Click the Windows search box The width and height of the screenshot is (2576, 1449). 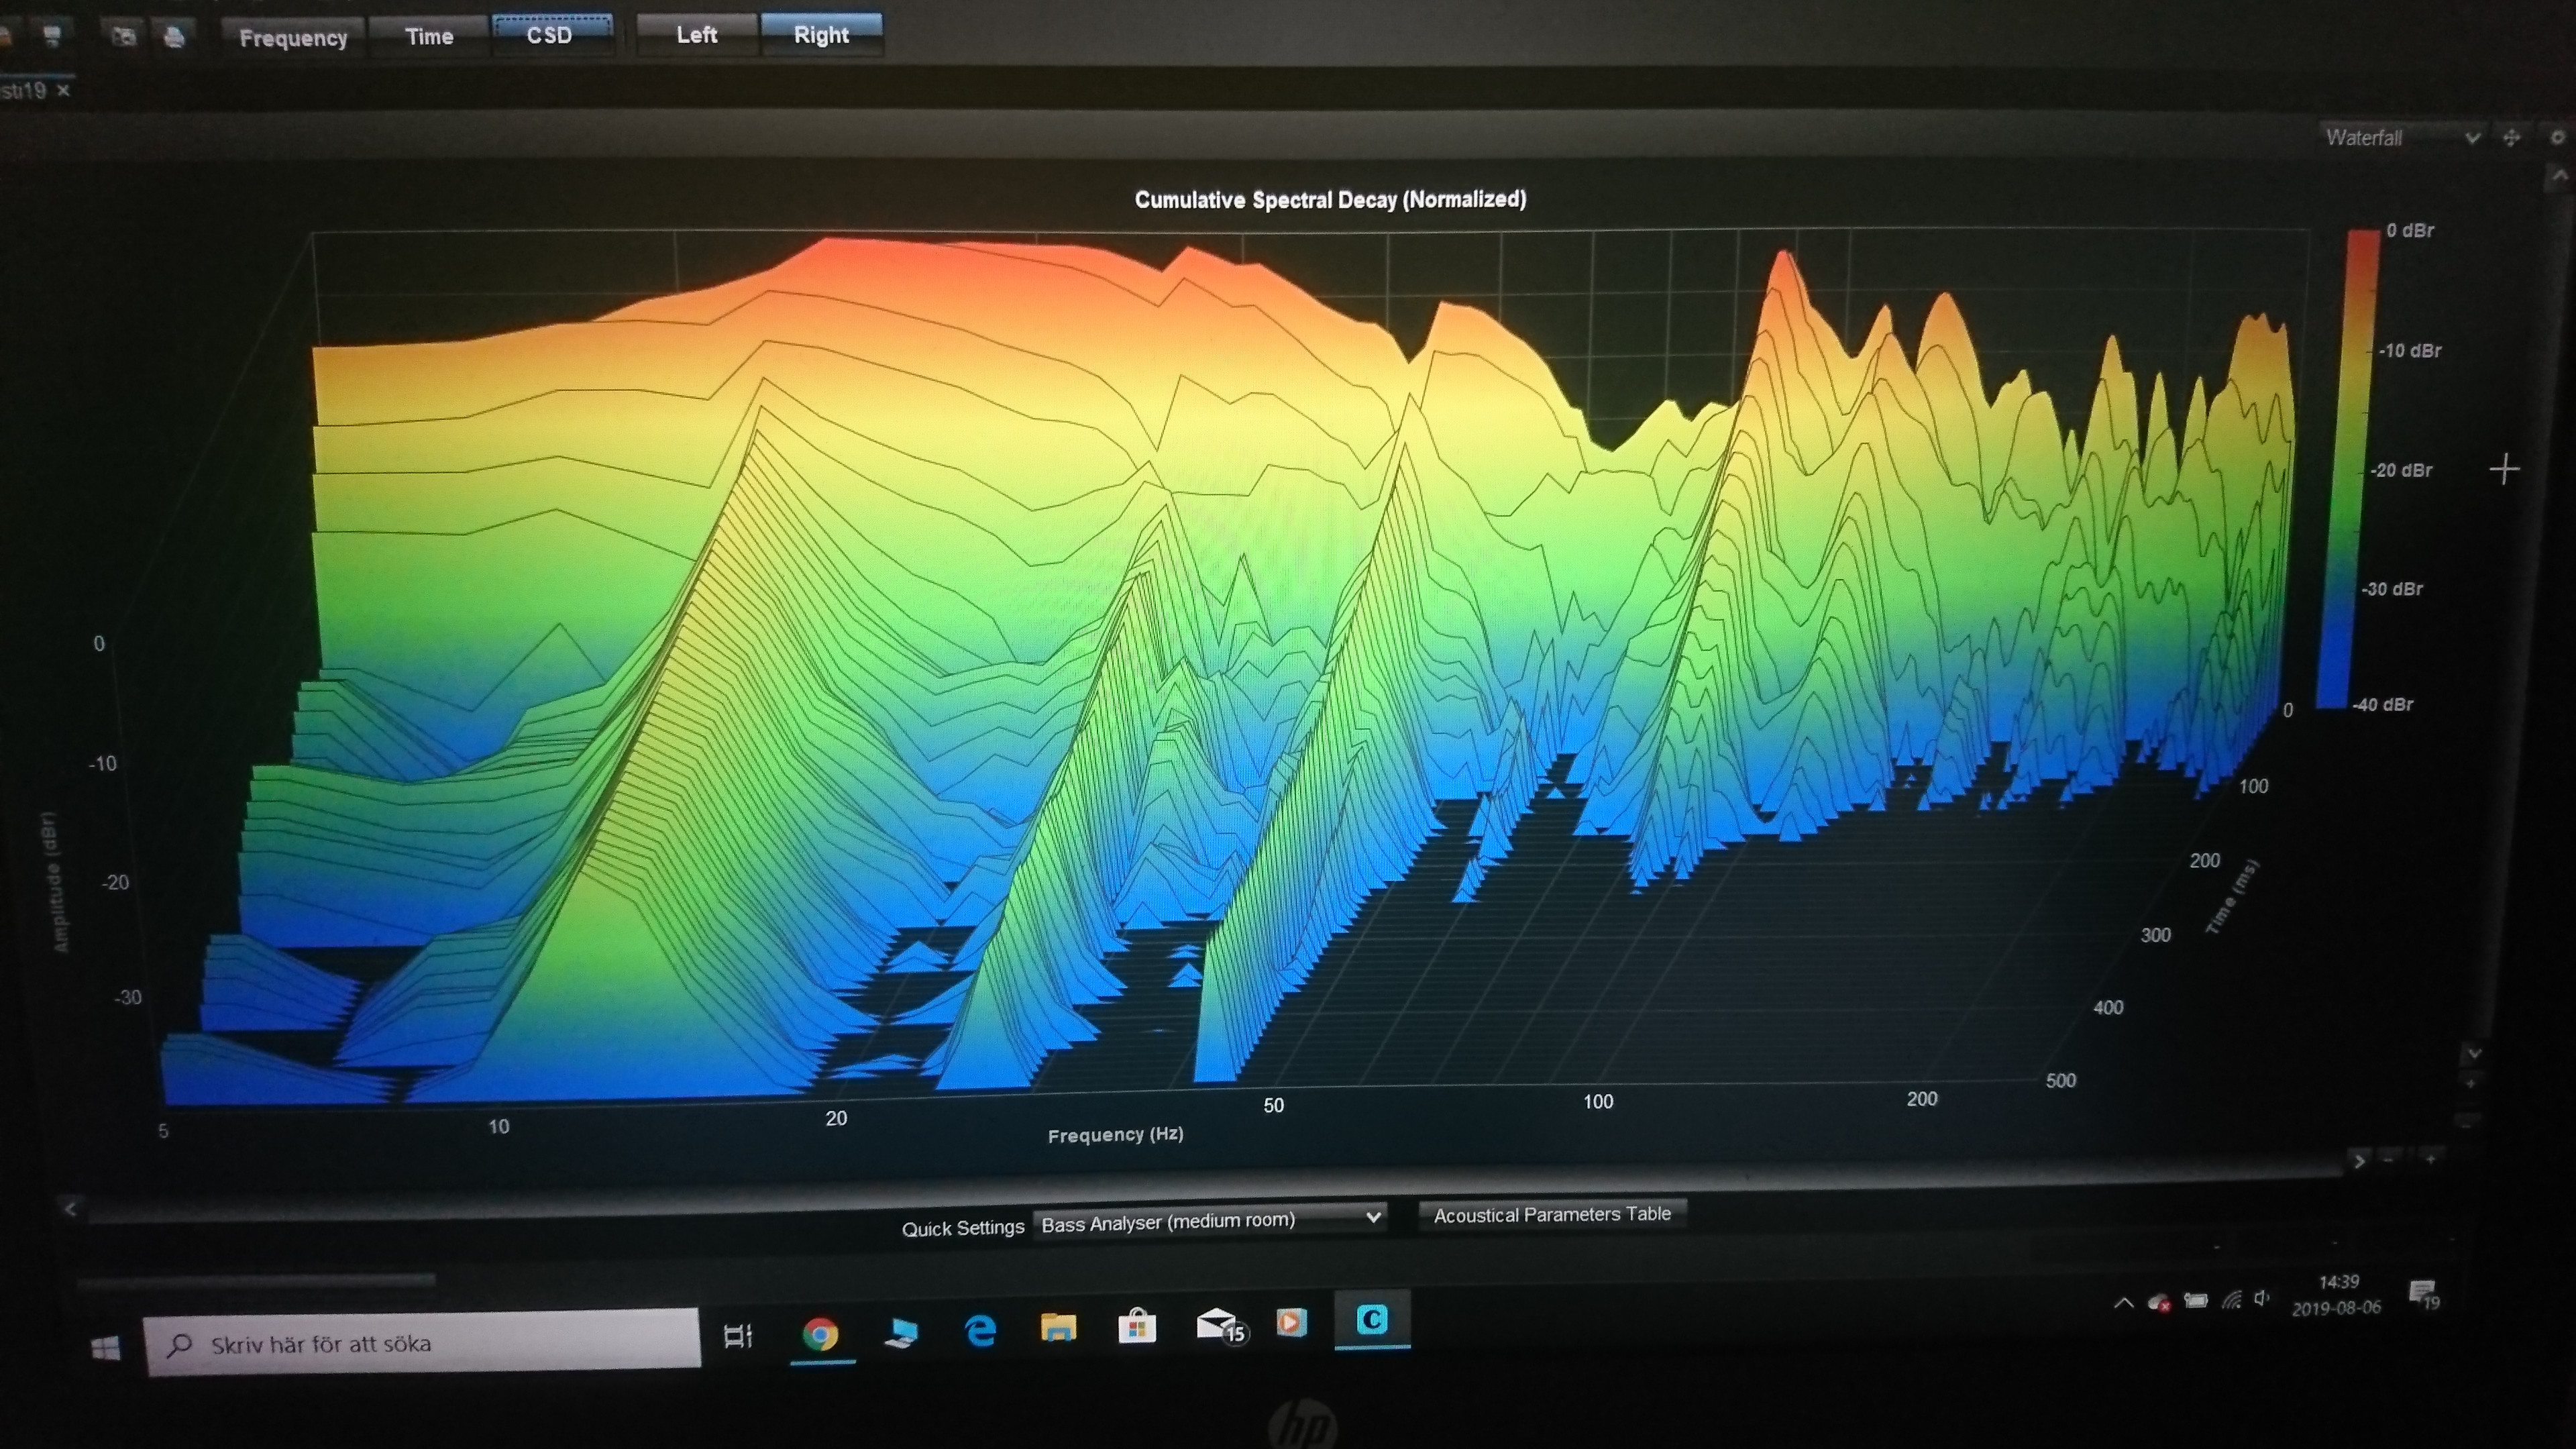coord(422,1344)
